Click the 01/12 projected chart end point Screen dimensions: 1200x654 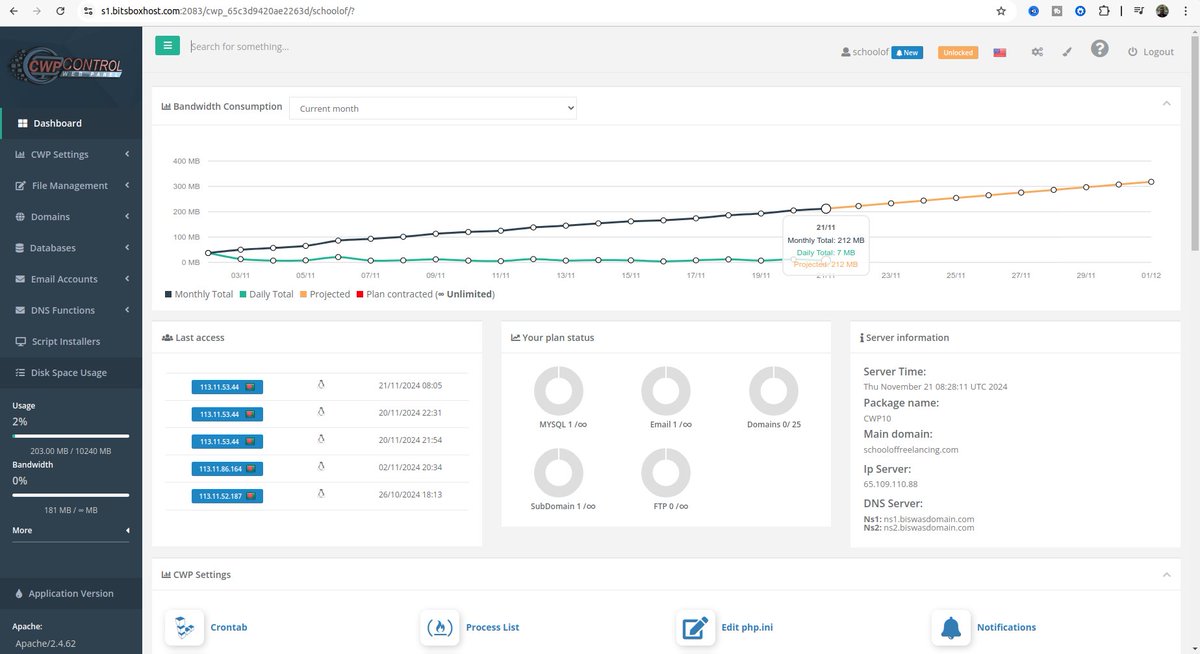tap(1152, 181)
